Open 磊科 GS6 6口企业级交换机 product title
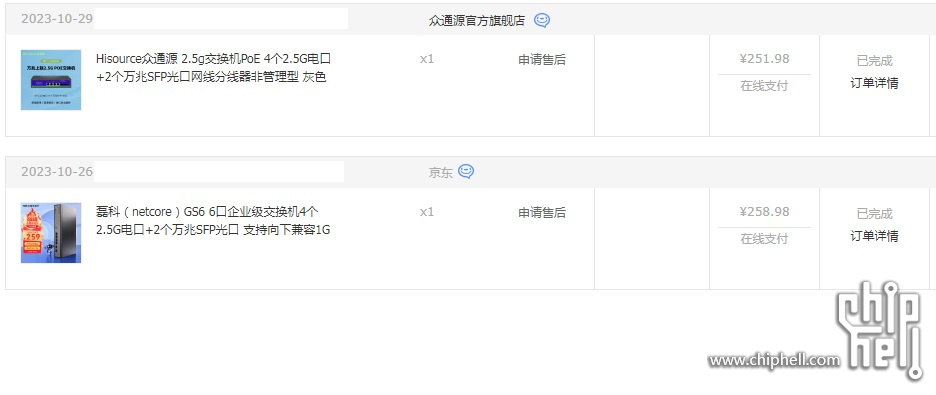Screen dimensions: 936x395 tap(213, 221)
